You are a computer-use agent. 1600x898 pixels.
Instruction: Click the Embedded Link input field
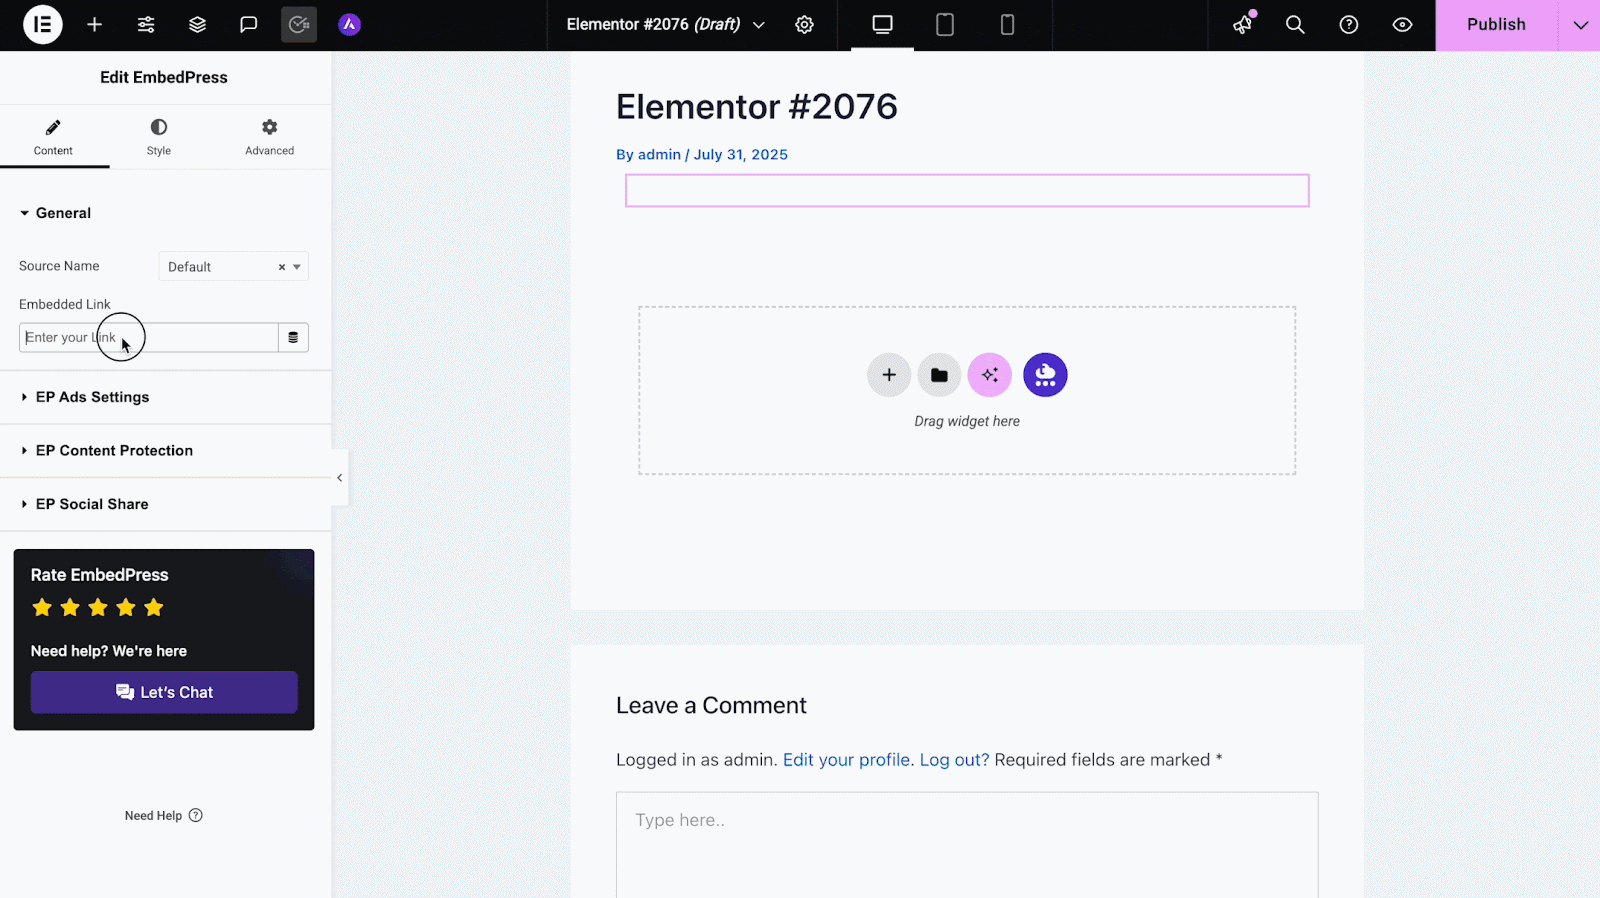pyautogui.click(x=148, y=337)
